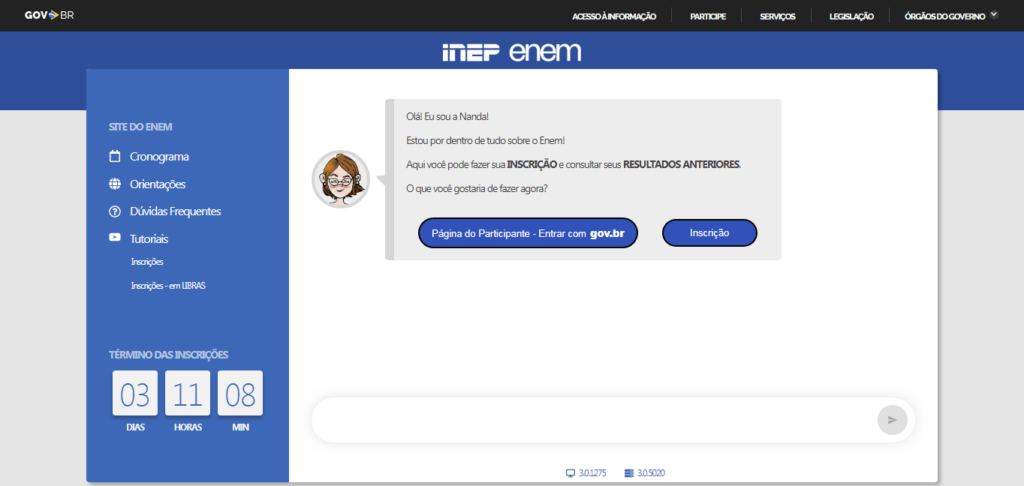Click the 03 days countdown box

pos(135,393)
